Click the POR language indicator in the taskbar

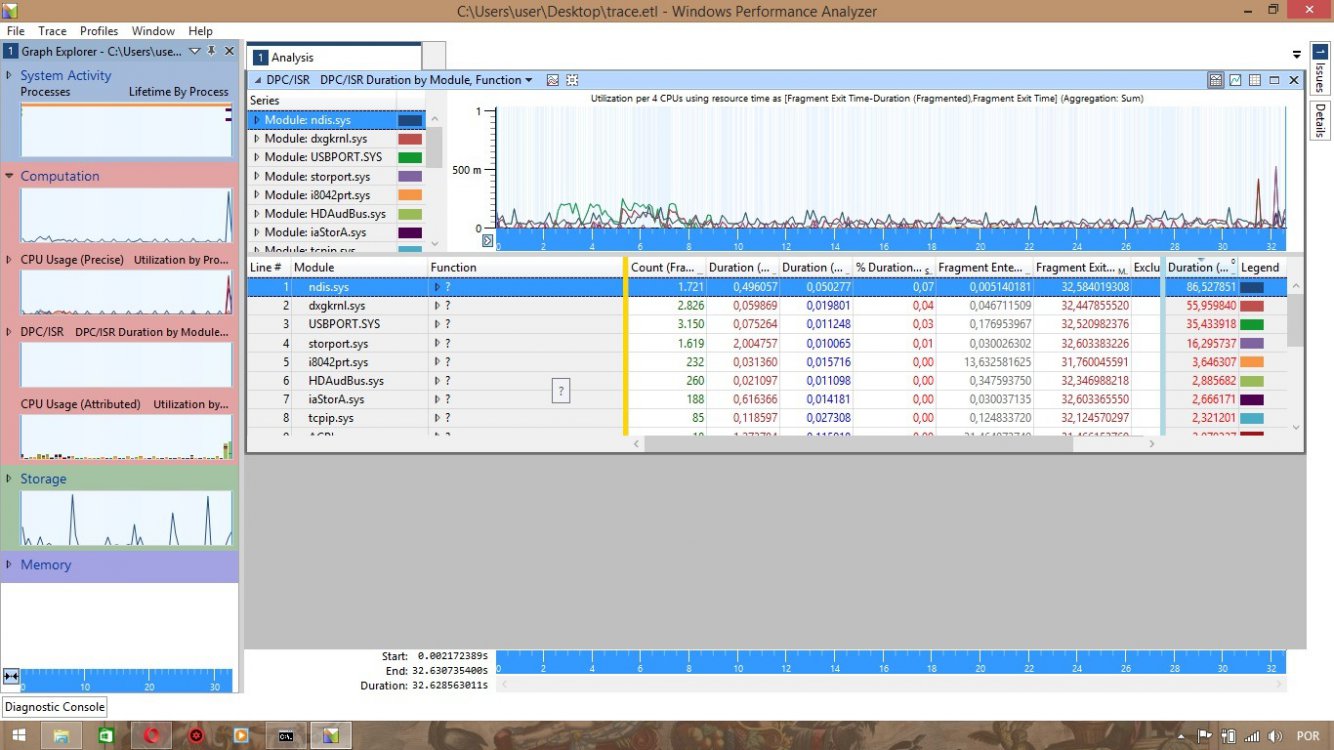(x=1307, y=735)
